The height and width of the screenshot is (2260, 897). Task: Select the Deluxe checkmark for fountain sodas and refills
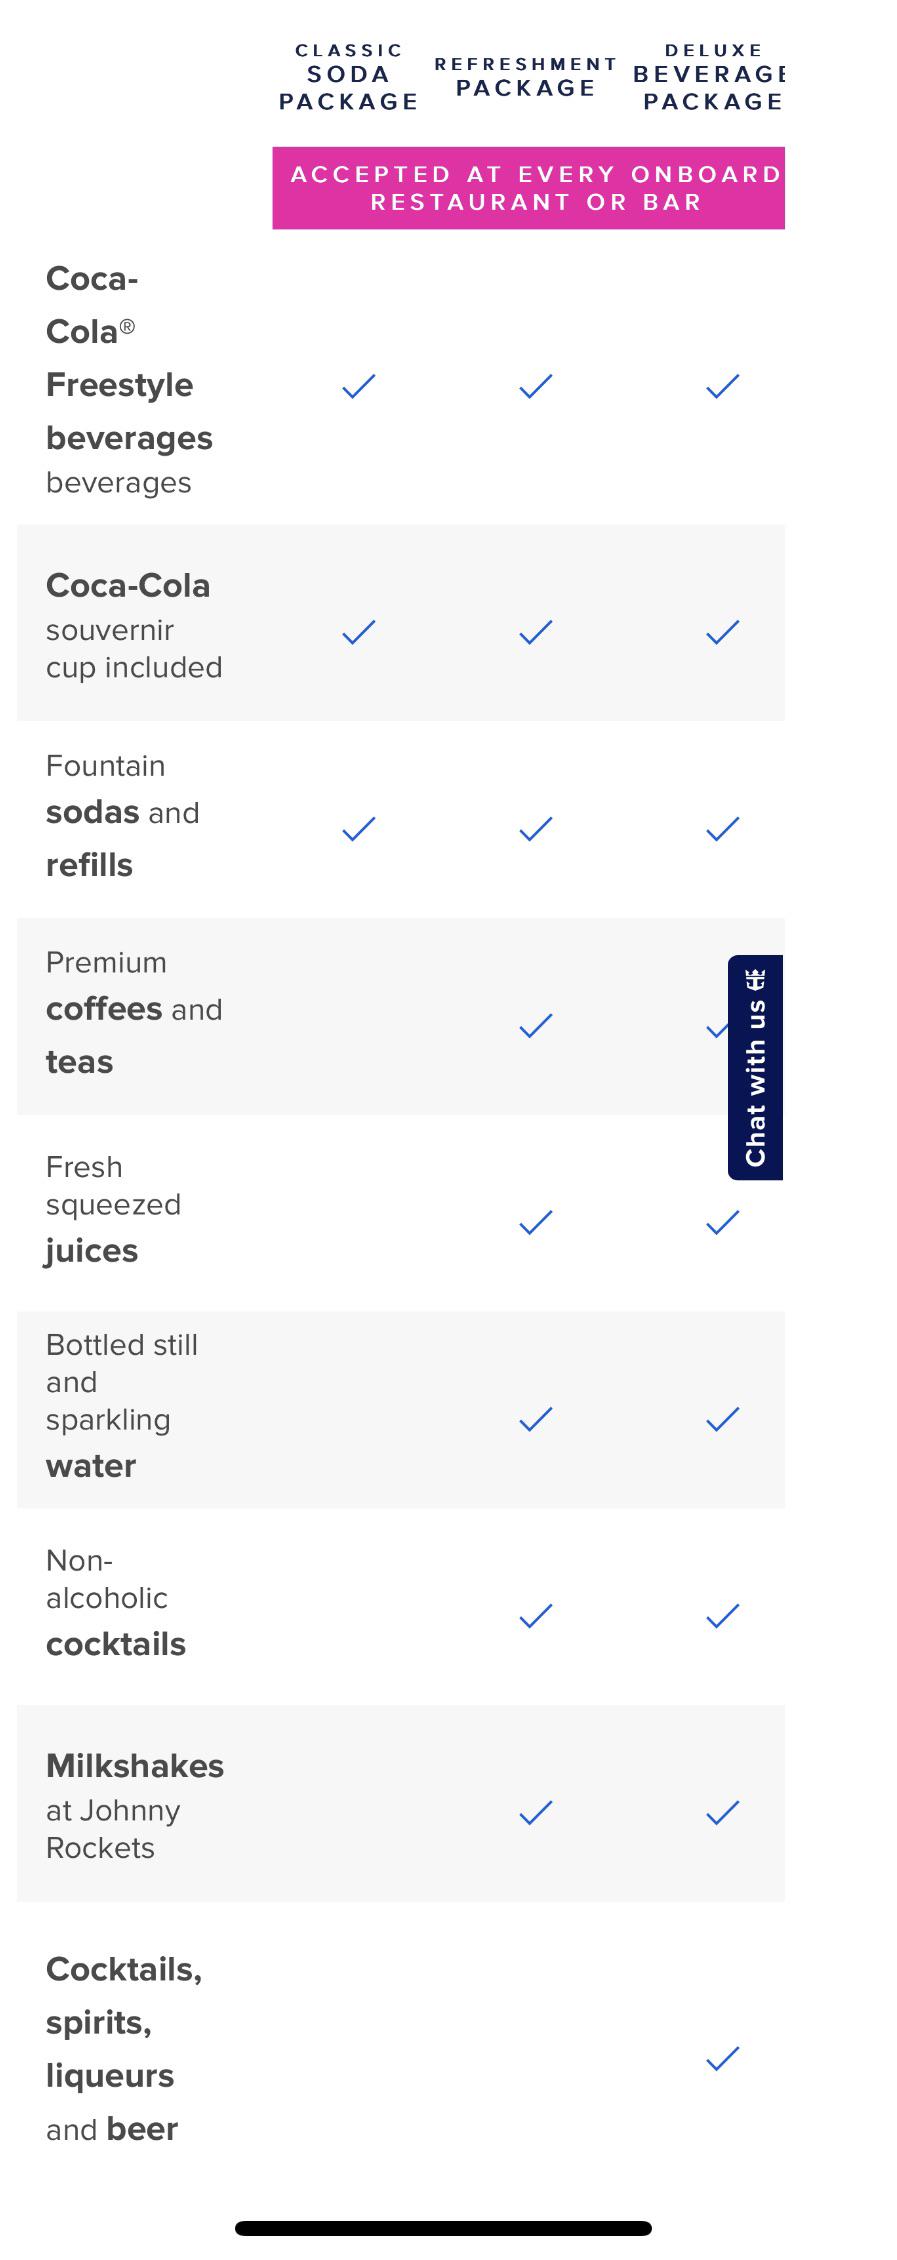(x=723, y=827)
